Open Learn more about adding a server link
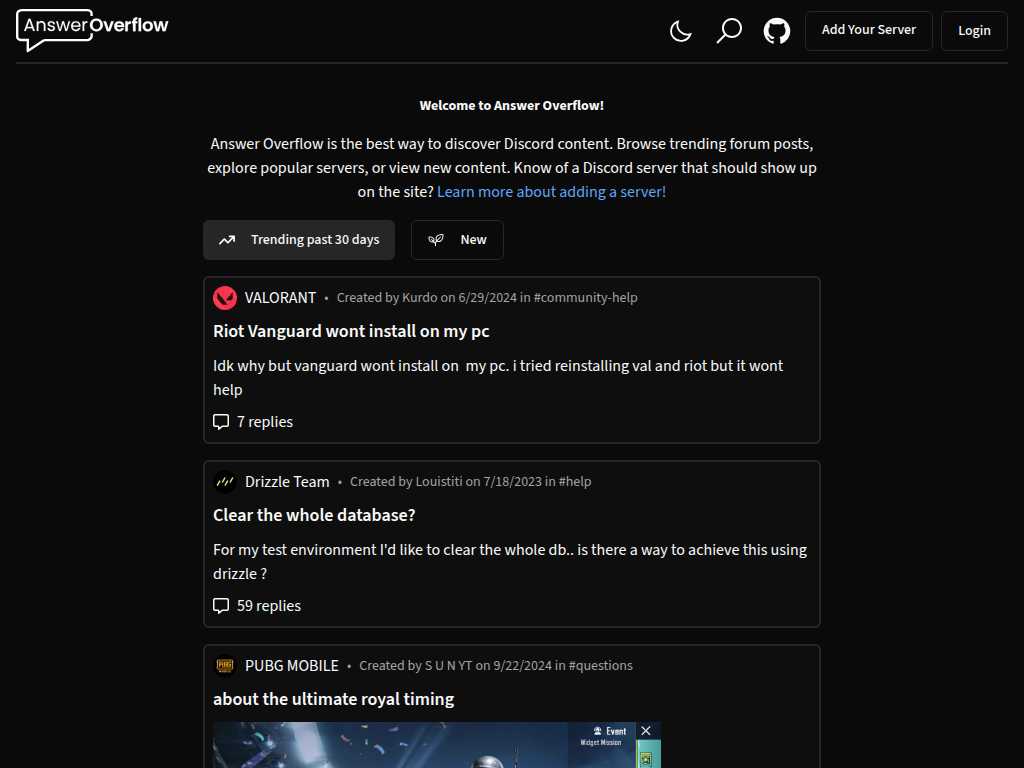This screenshot has width=1024, height=768. click(x=551, y=192)
